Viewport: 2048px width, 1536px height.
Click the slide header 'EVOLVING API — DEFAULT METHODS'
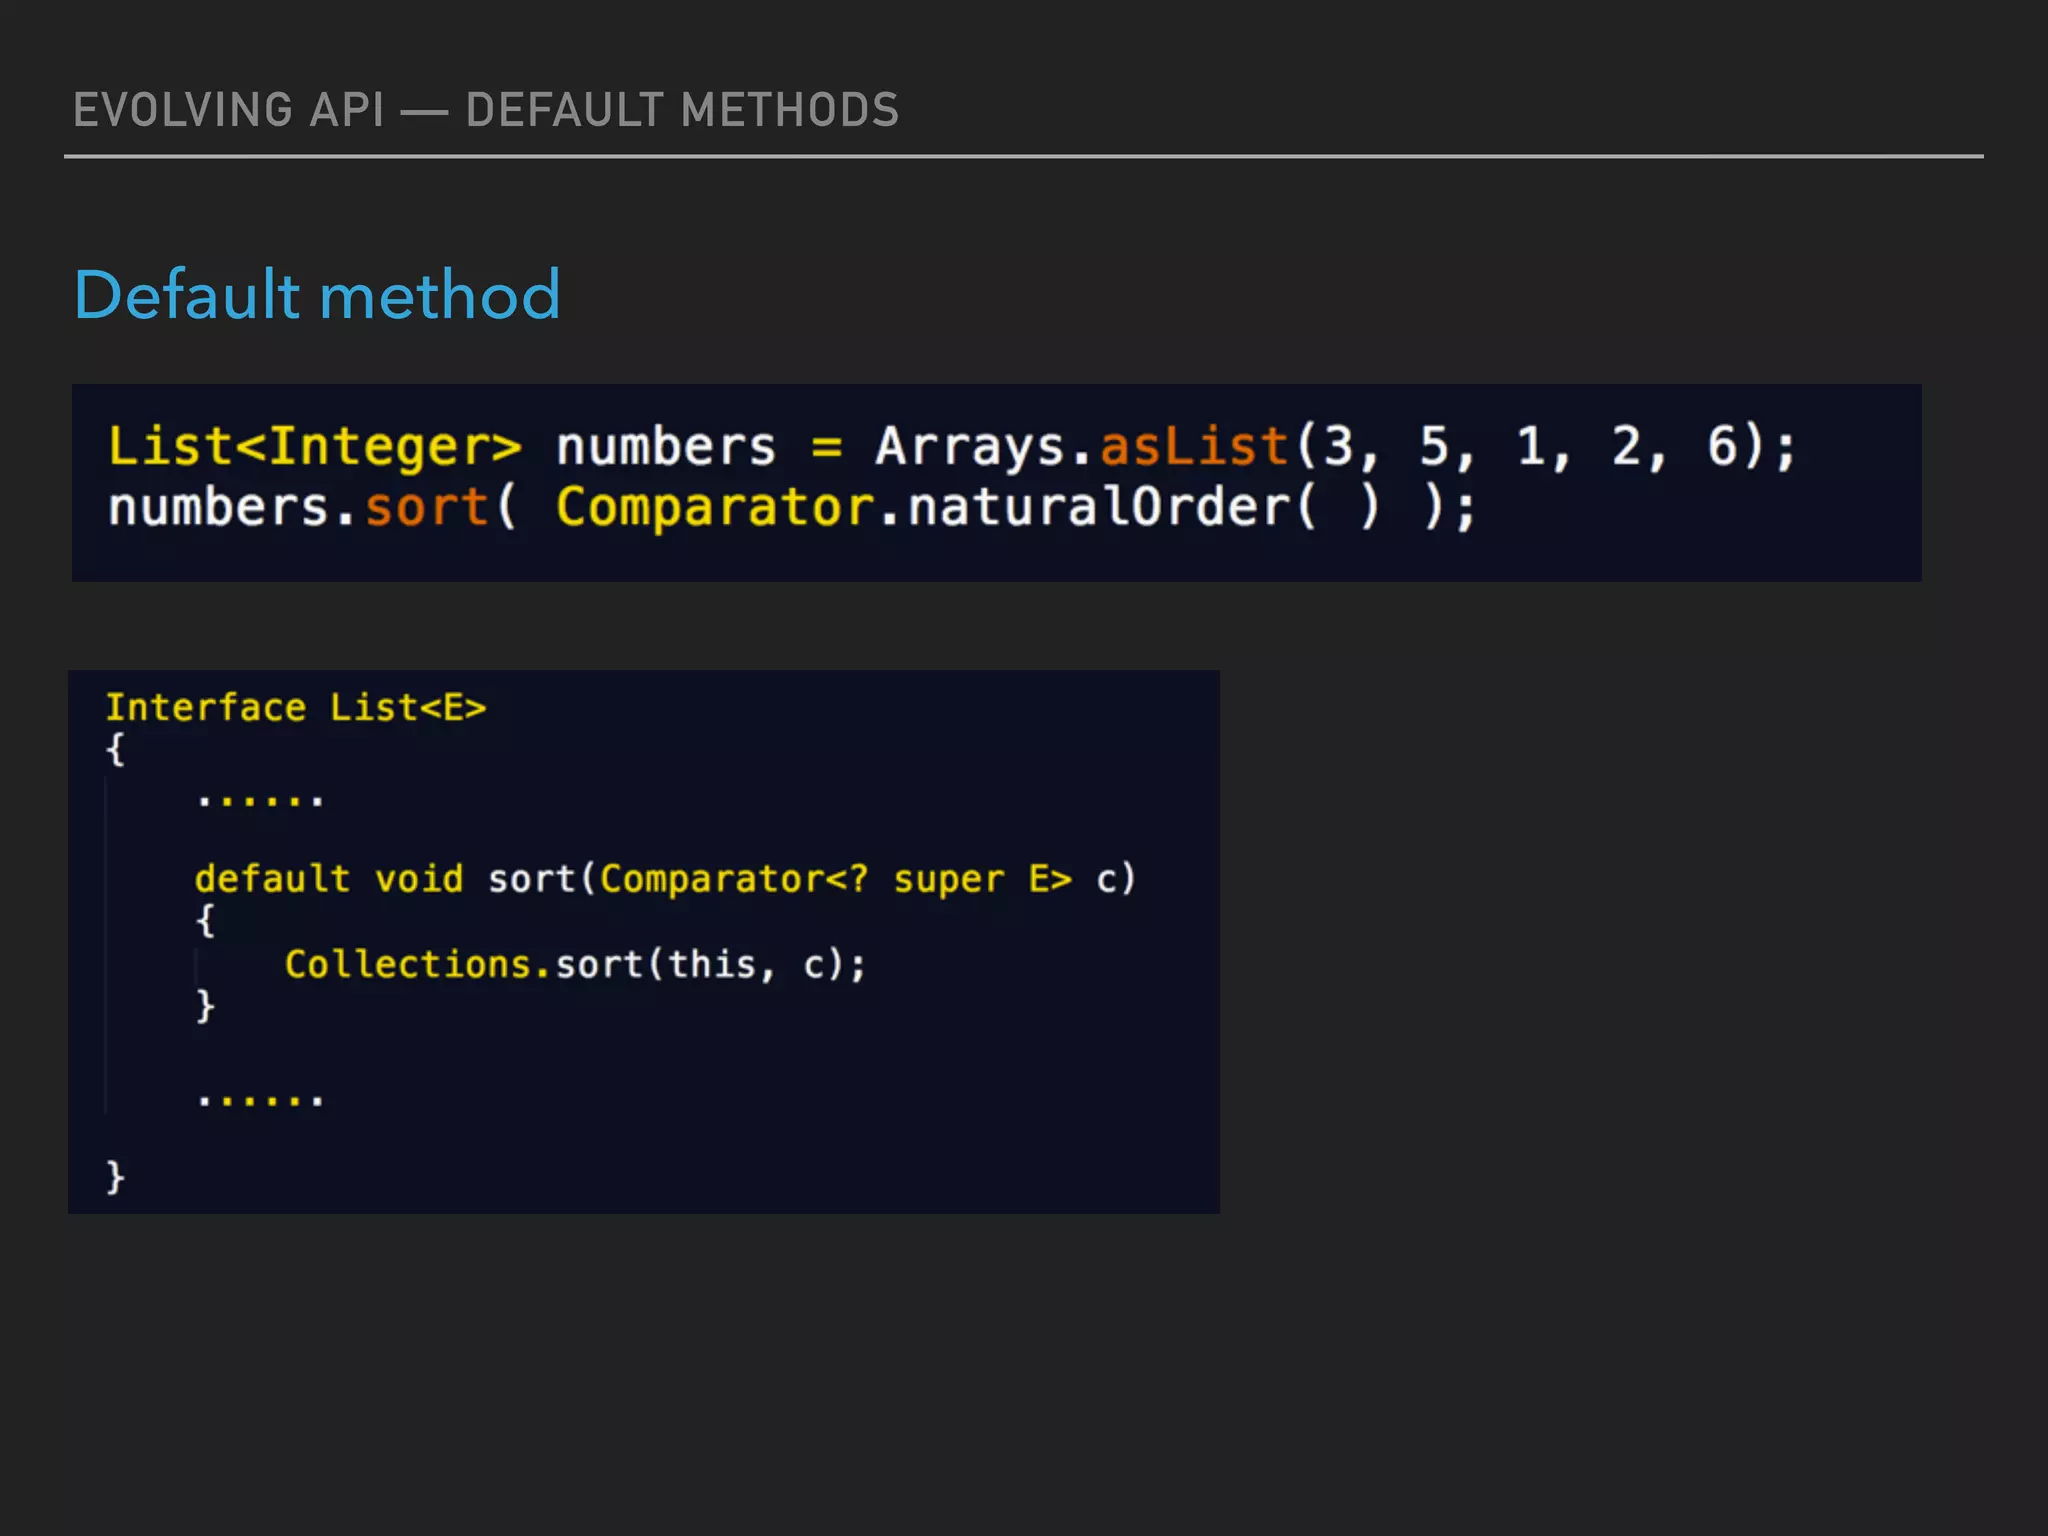(x=486, y=110)
